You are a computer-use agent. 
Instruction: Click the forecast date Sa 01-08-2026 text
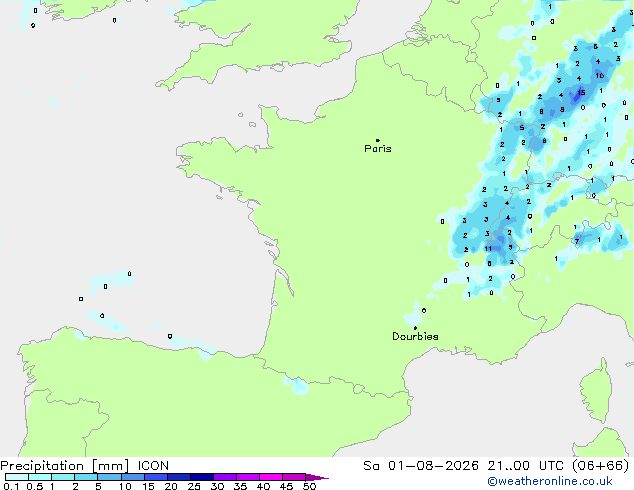click(x=421, y=466)
